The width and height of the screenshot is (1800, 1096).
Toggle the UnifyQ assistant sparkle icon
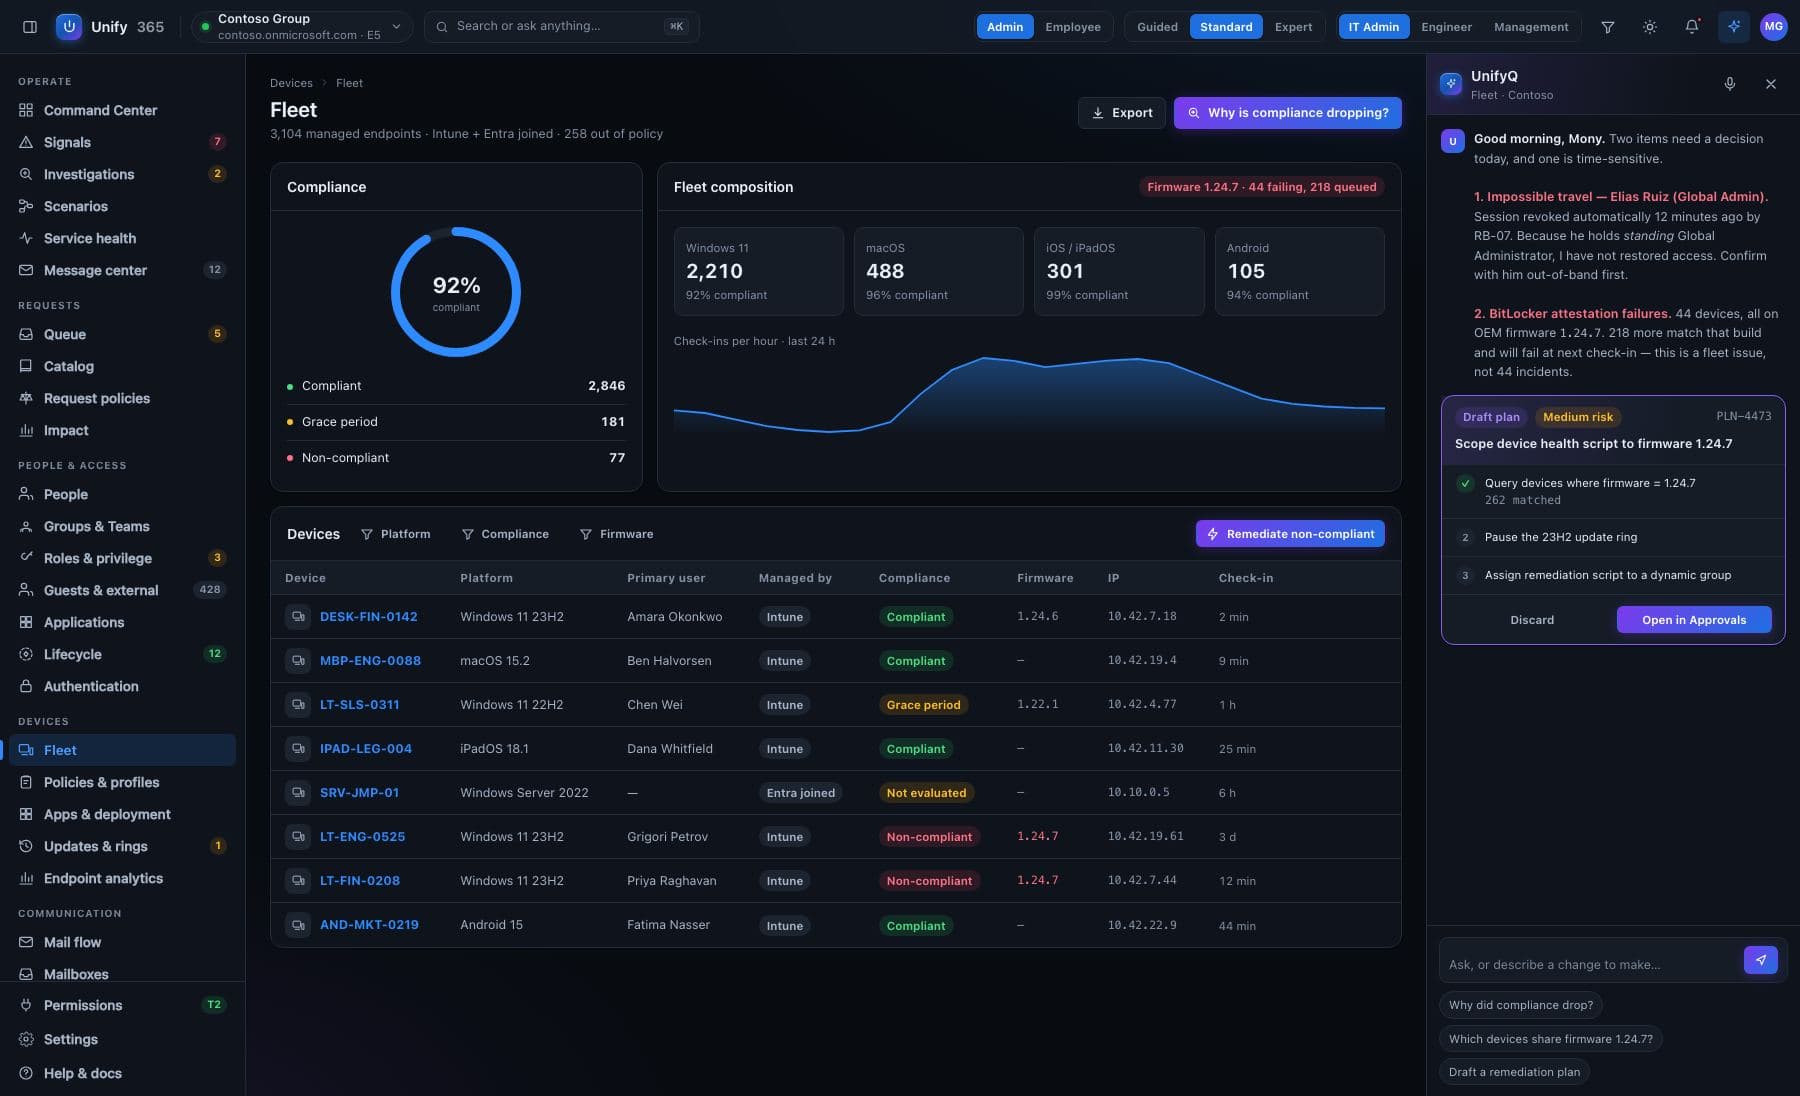tap(1734, 27)
